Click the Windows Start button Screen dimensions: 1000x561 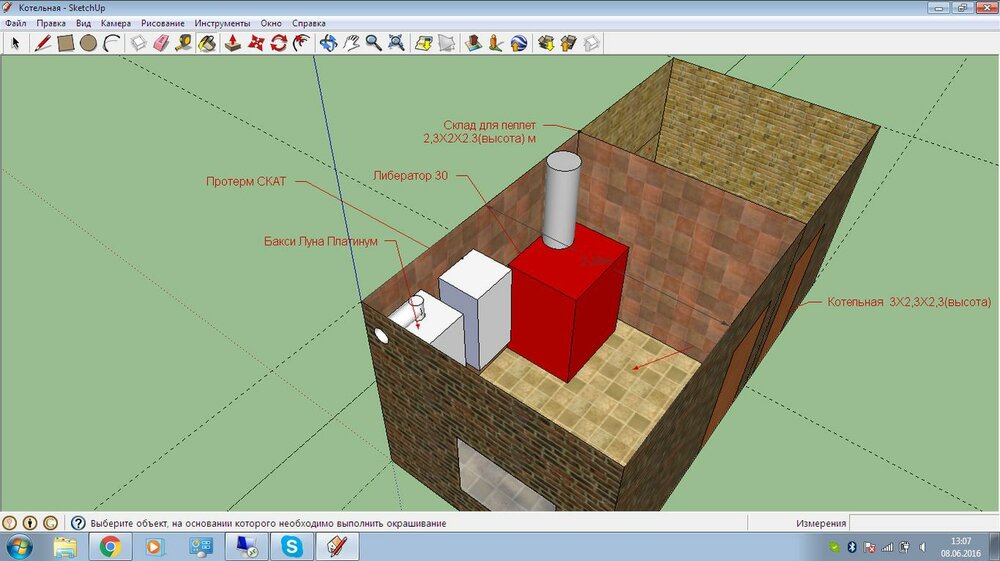point(19,546)
